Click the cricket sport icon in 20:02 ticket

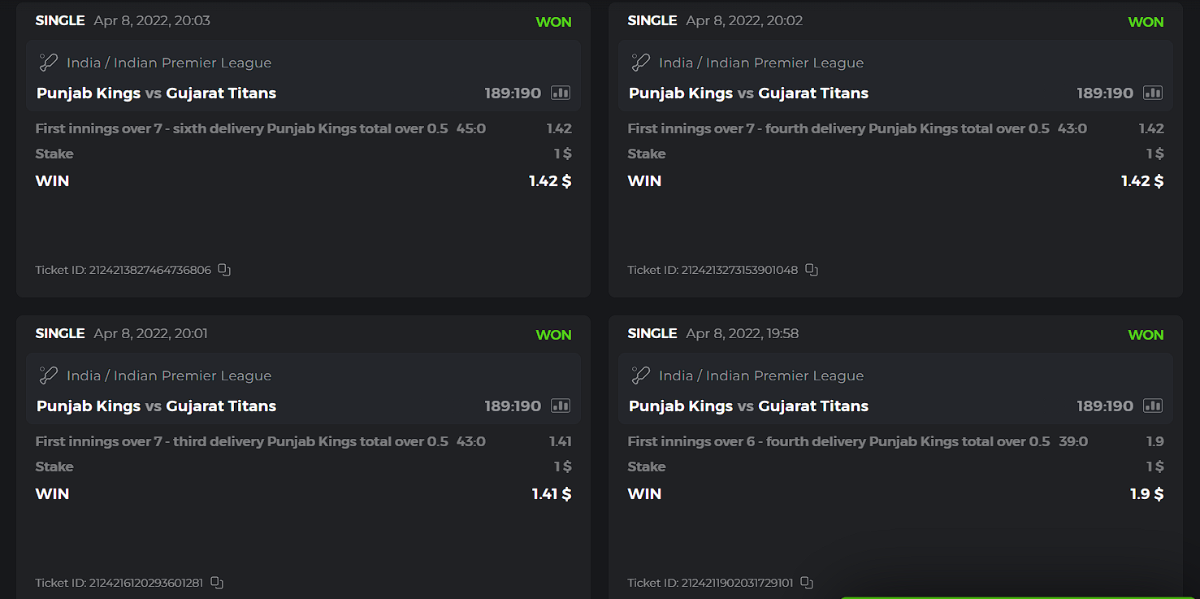coord(641,63)
